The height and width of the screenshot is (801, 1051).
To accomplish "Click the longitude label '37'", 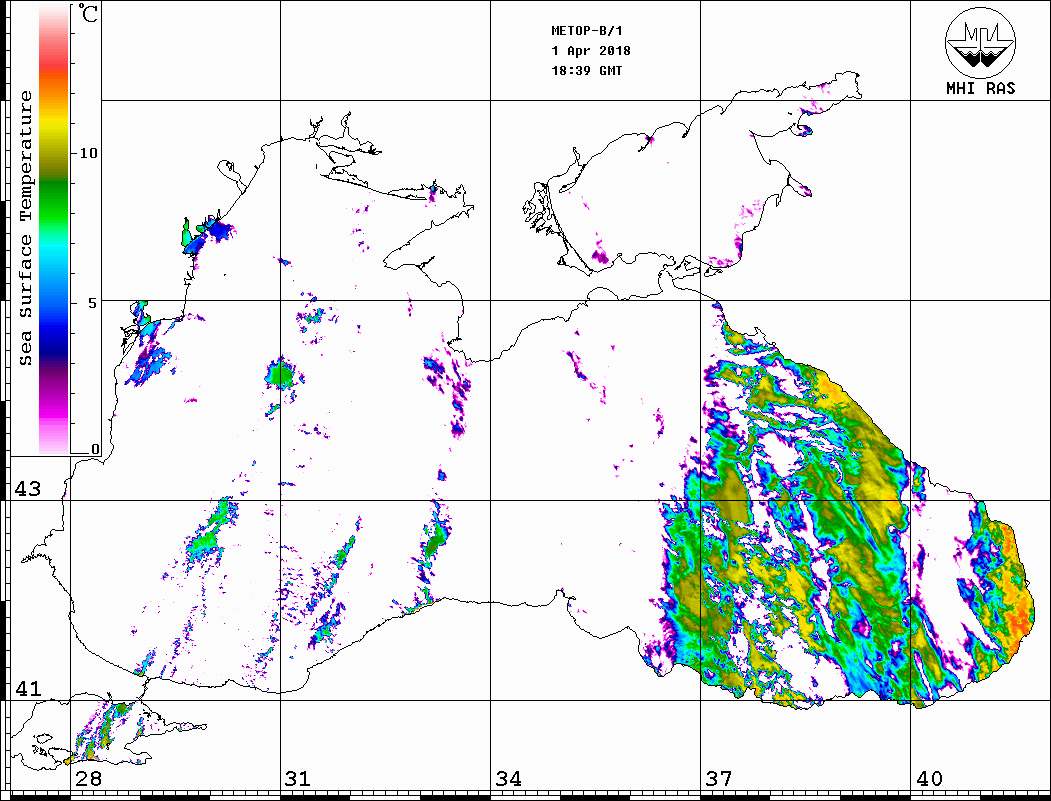I will [x=719, y=779].
